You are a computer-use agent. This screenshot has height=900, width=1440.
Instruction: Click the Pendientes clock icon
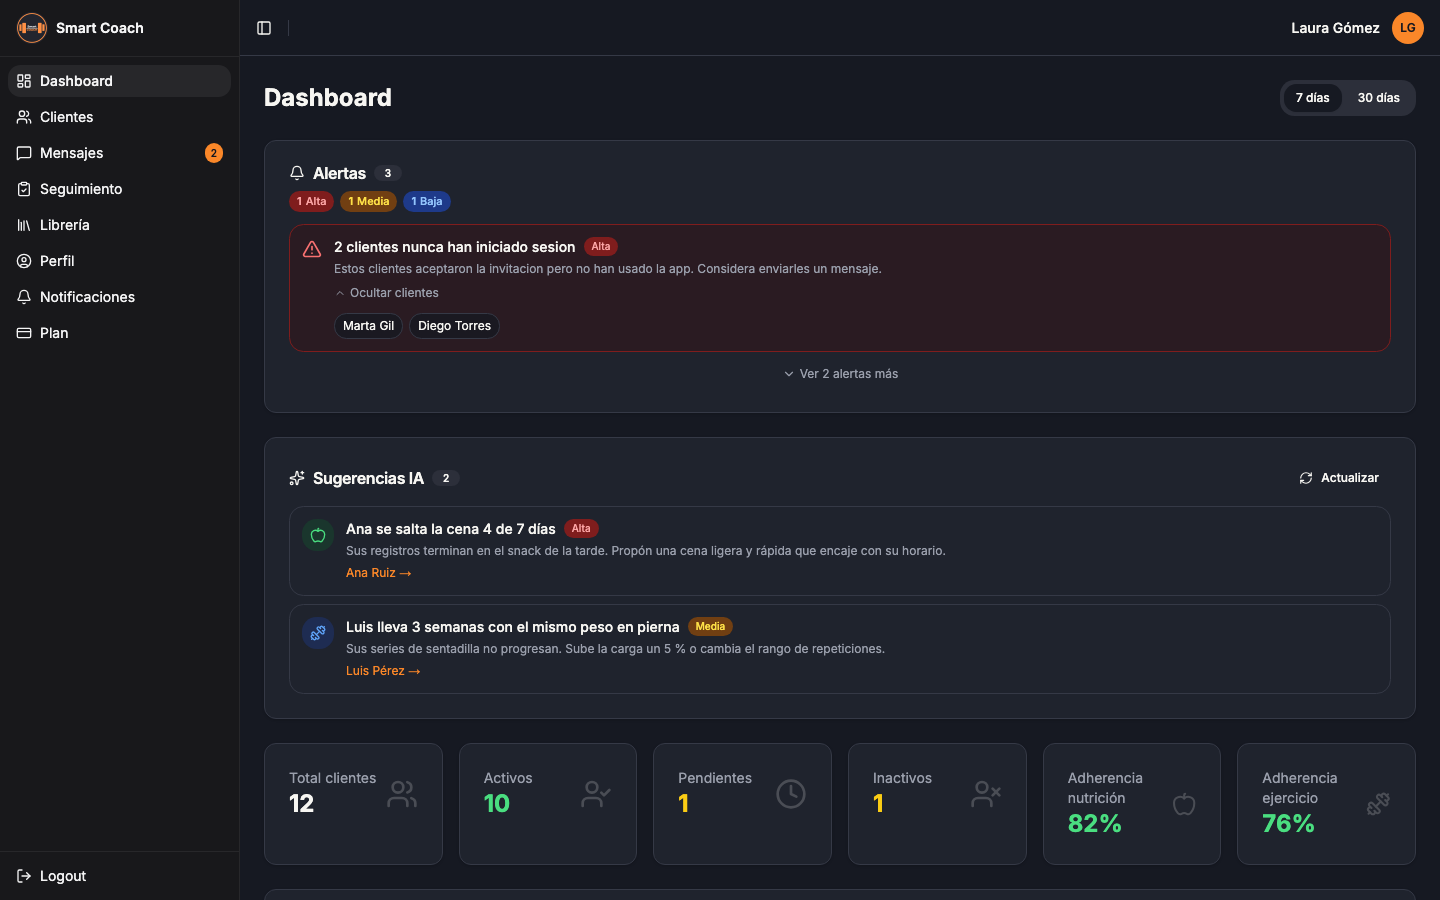(791, 794)
